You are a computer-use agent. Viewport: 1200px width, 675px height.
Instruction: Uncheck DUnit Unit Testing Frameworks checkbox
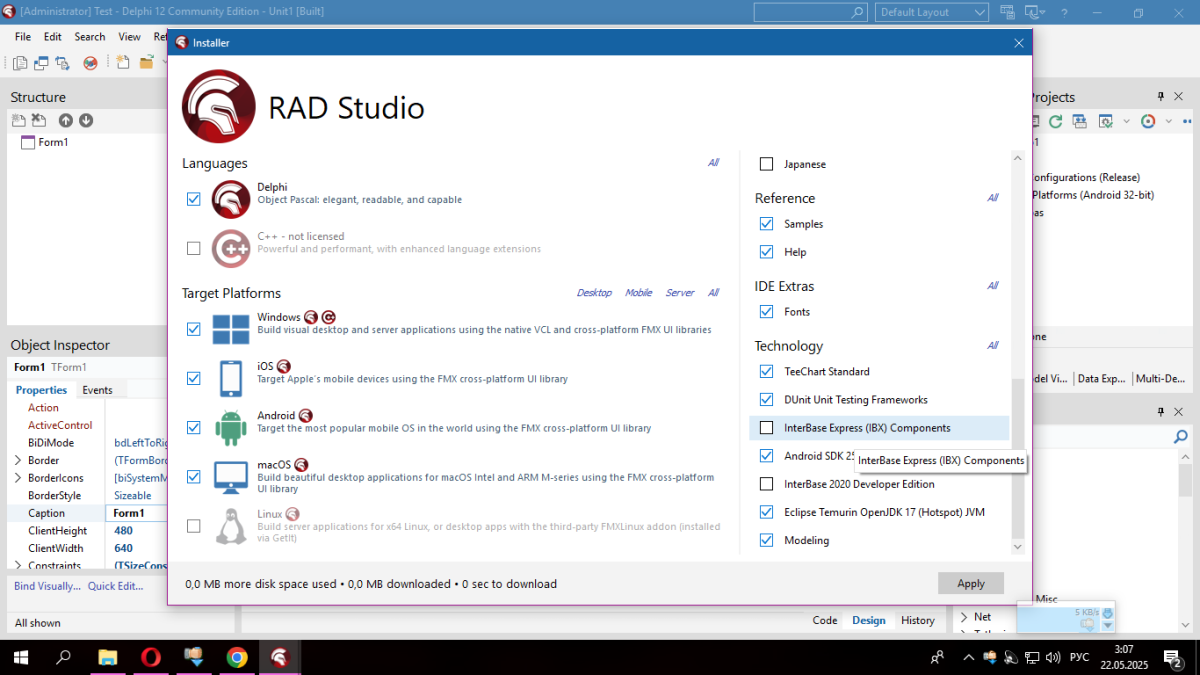(x=767, y=399)
